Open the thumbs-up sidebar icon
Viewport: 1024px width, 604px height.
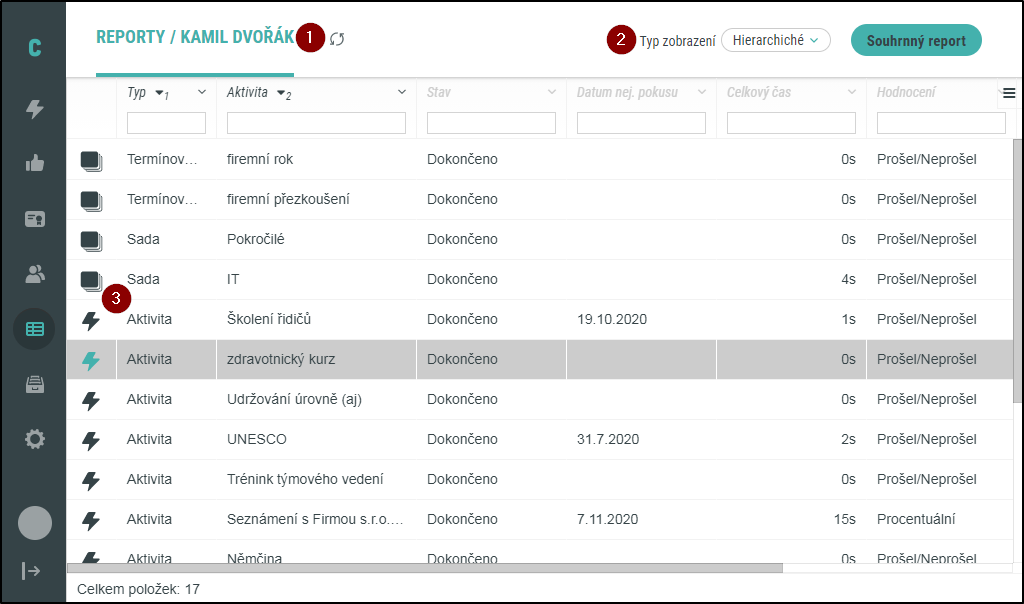35,163
